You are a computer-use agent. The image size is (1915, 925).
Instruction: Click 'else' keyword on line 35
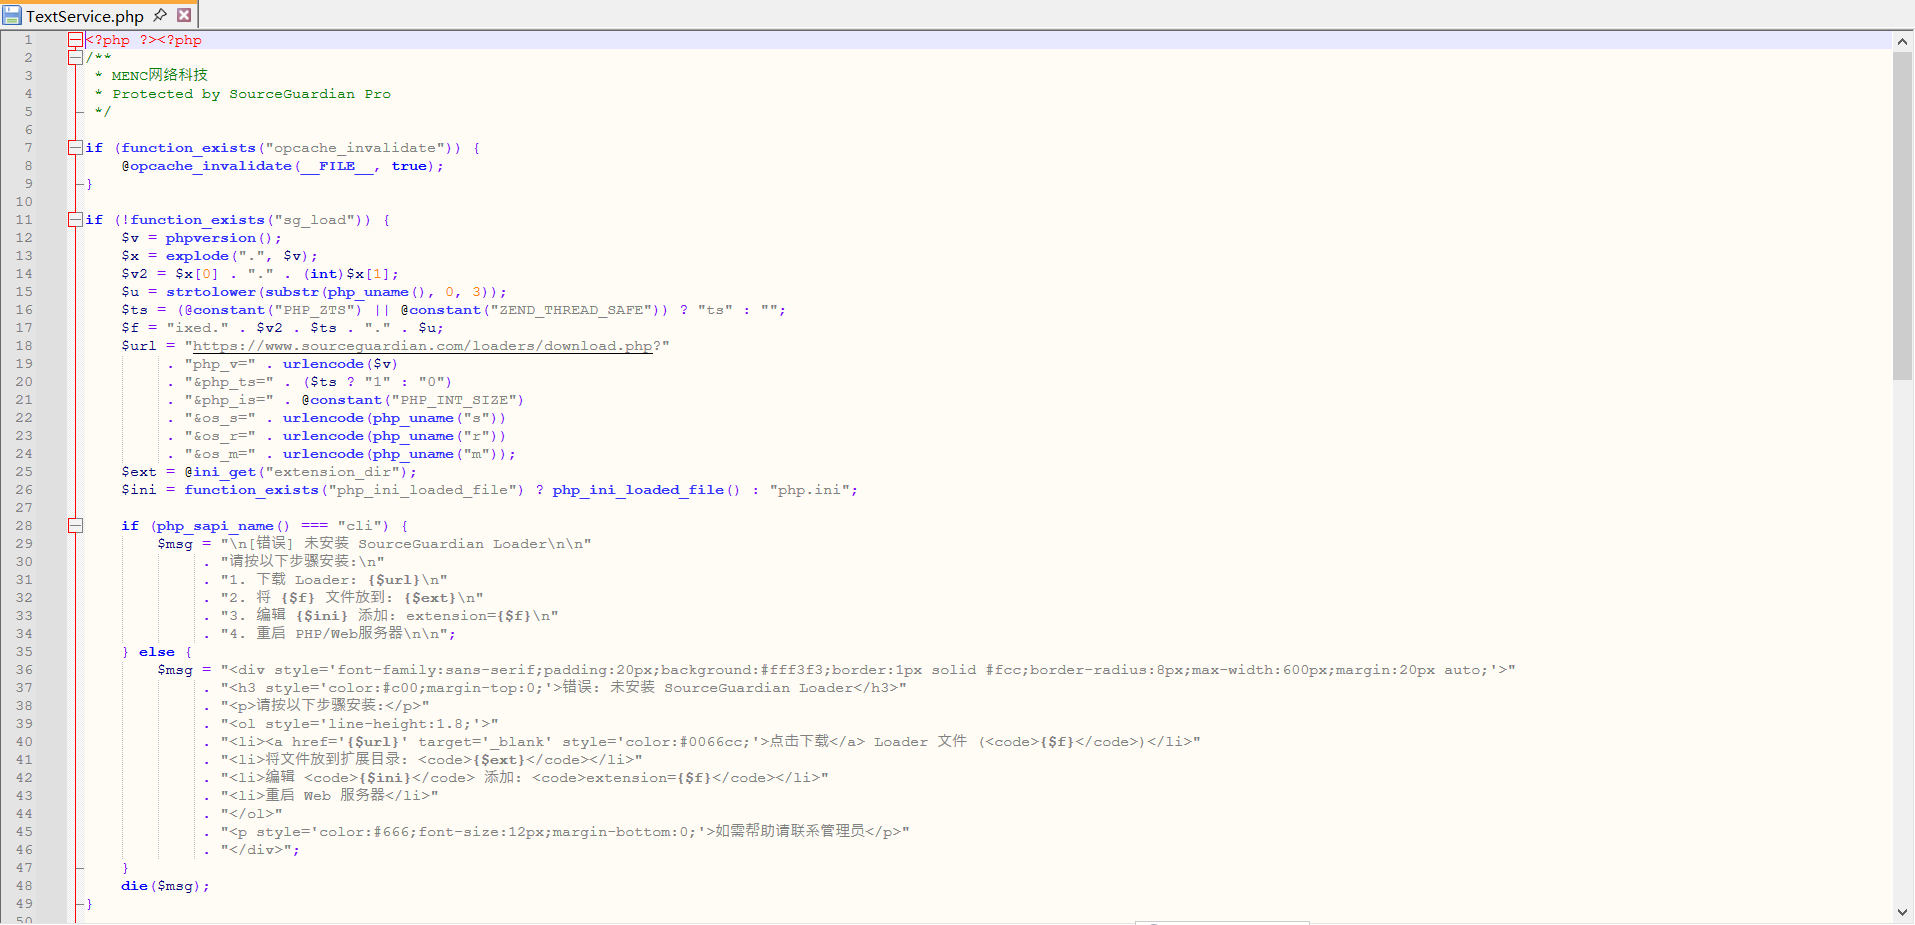tap(157, 652)
